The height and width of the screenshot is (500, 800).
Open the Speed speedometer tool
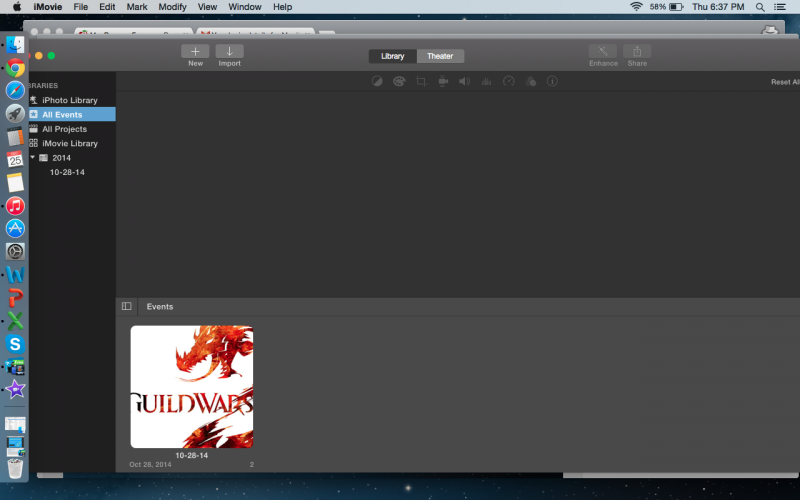click(509, 81)
